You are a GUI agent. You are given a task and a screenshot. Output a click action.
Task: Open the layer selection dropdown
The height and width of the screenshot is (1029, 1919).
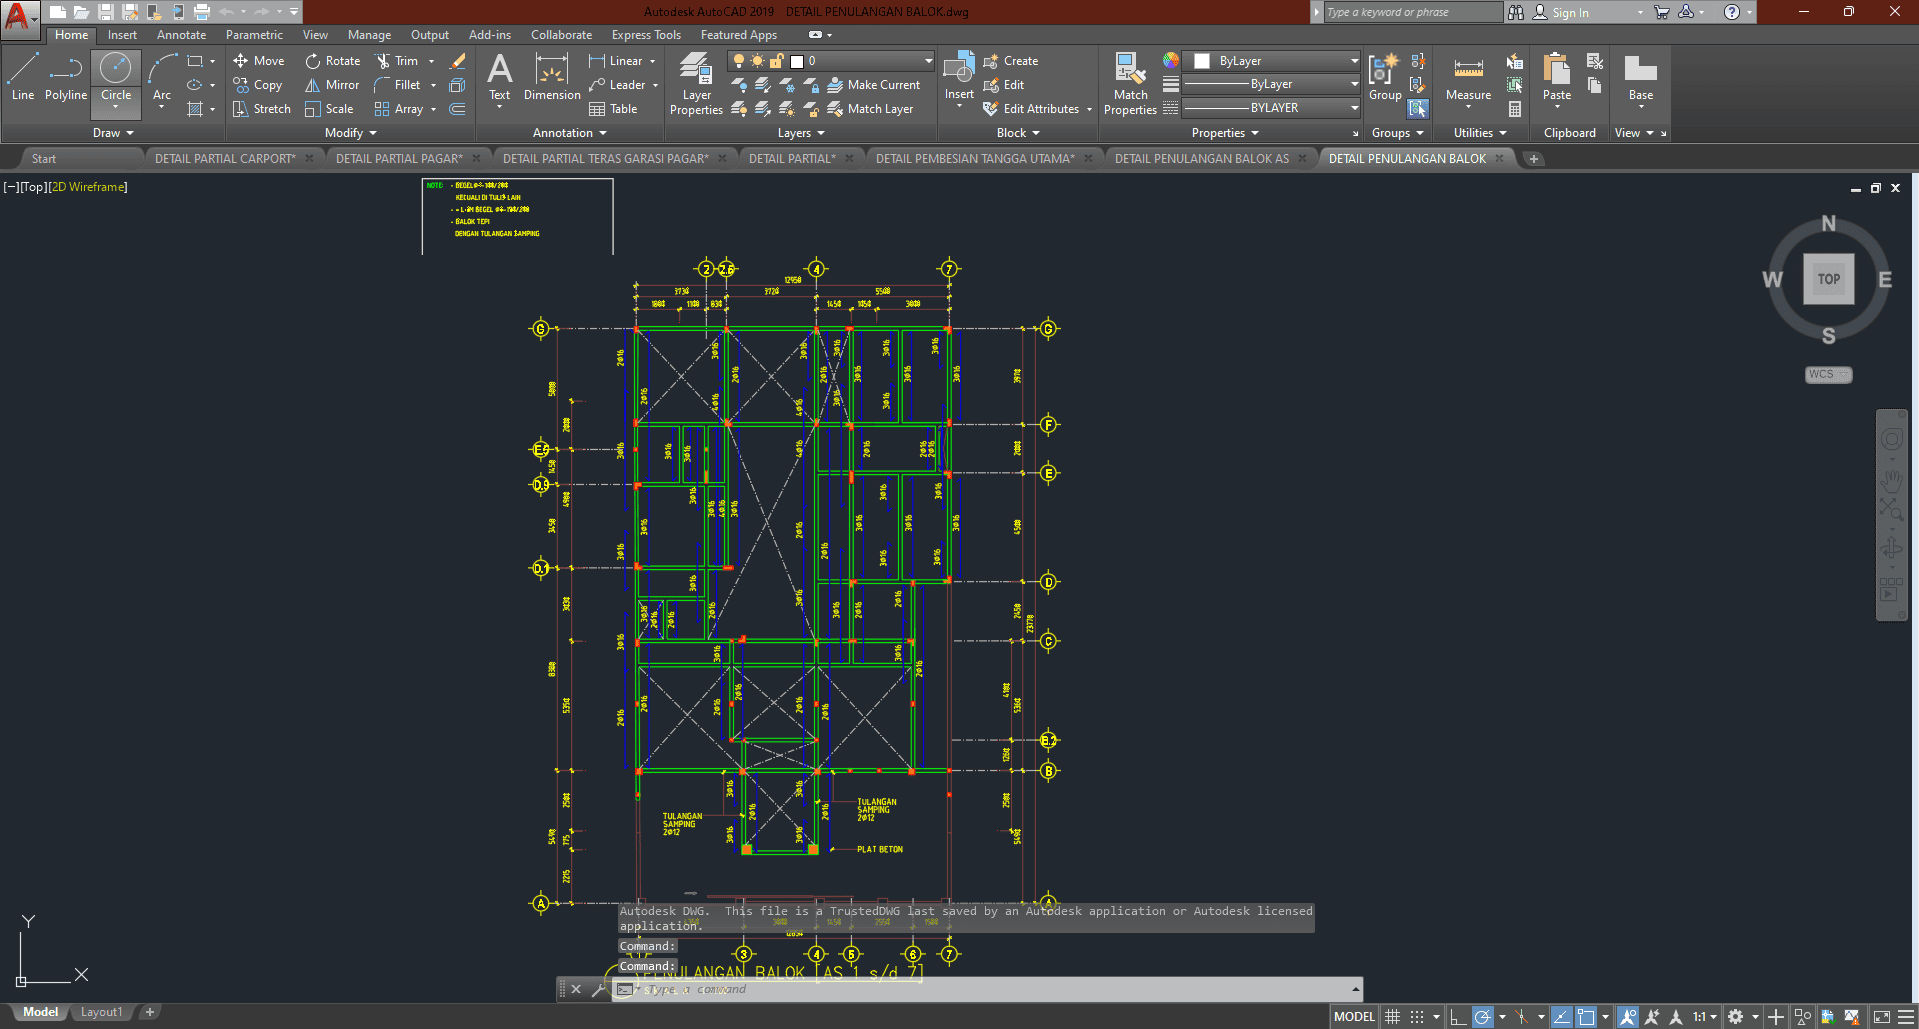pos(861,61)
